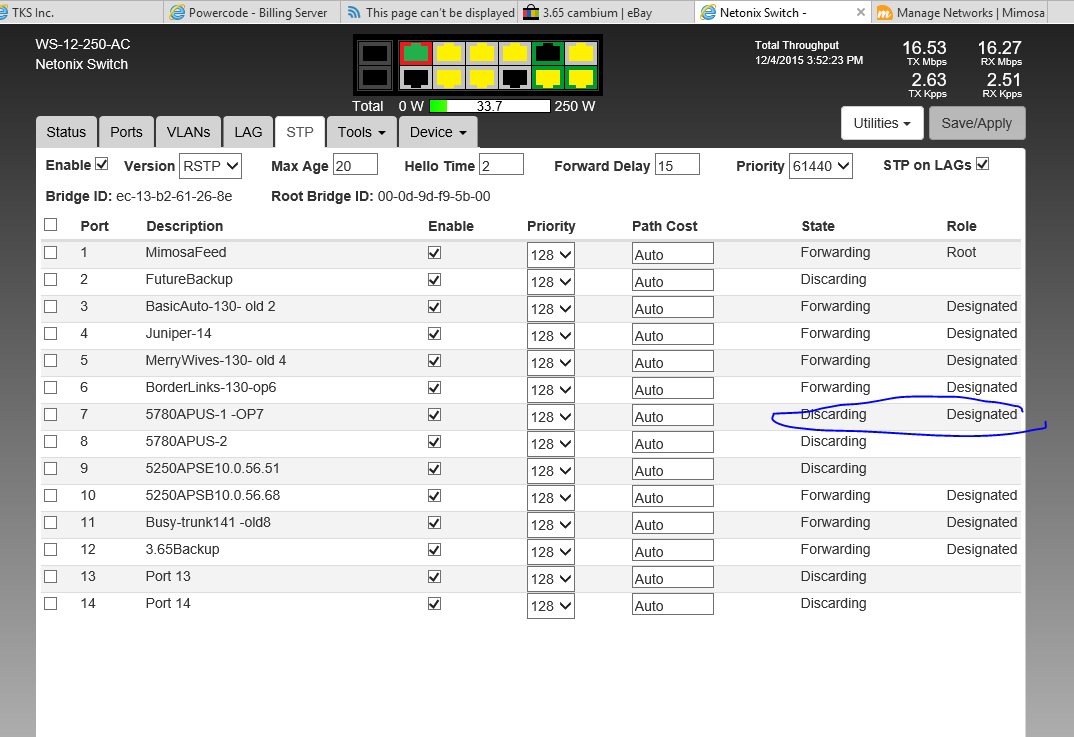This screenshot has width=1074, height=737.
Task: Switch to the VLANs tab
Action: (x=188, y=131)
